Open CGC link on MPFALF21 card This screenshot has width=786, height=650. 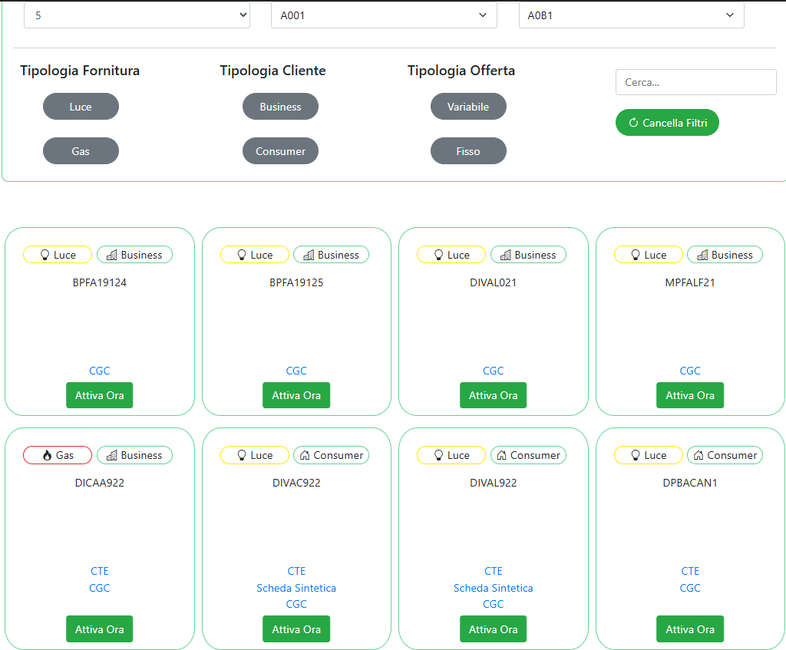[x=690, y=371]
